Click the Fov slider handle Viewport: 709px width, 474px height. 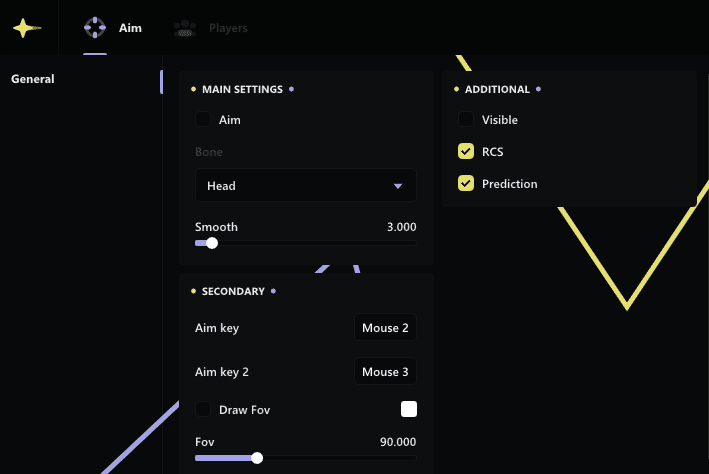257,458
